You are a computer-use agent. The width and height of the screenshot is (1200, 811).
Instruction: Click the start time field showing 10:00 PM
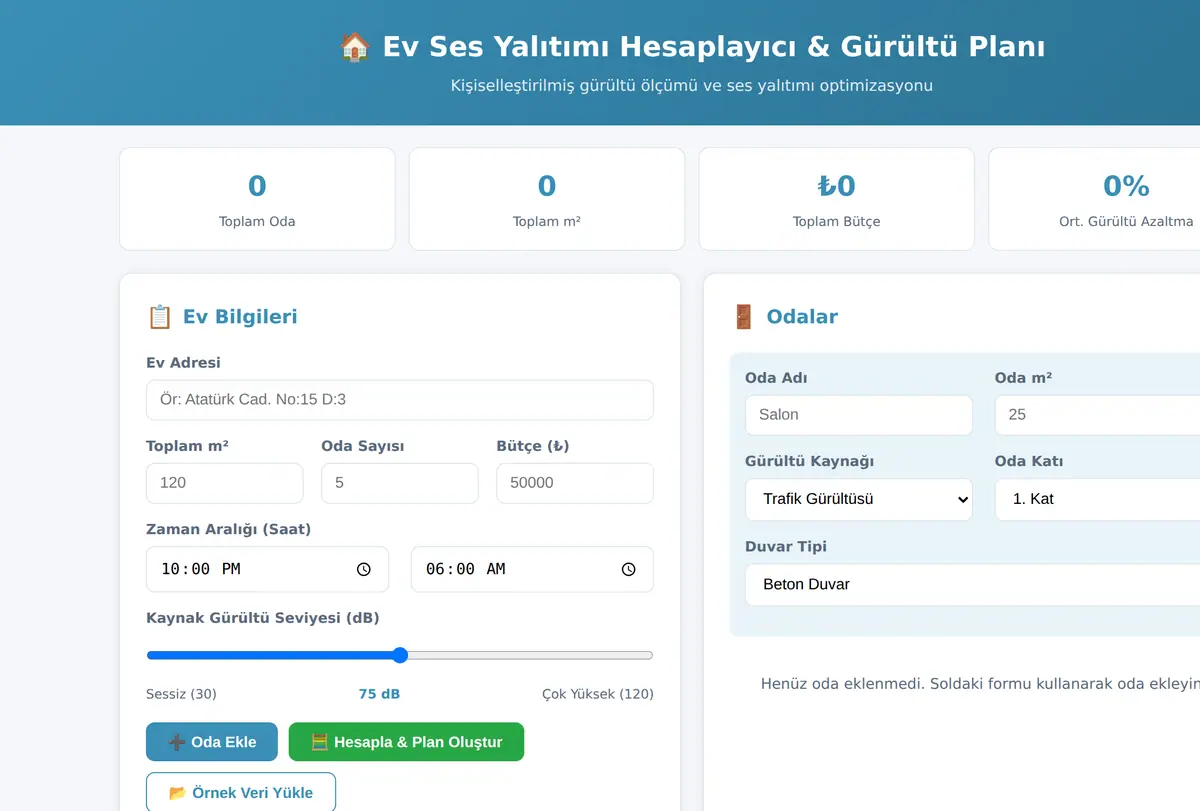[267, 569]
